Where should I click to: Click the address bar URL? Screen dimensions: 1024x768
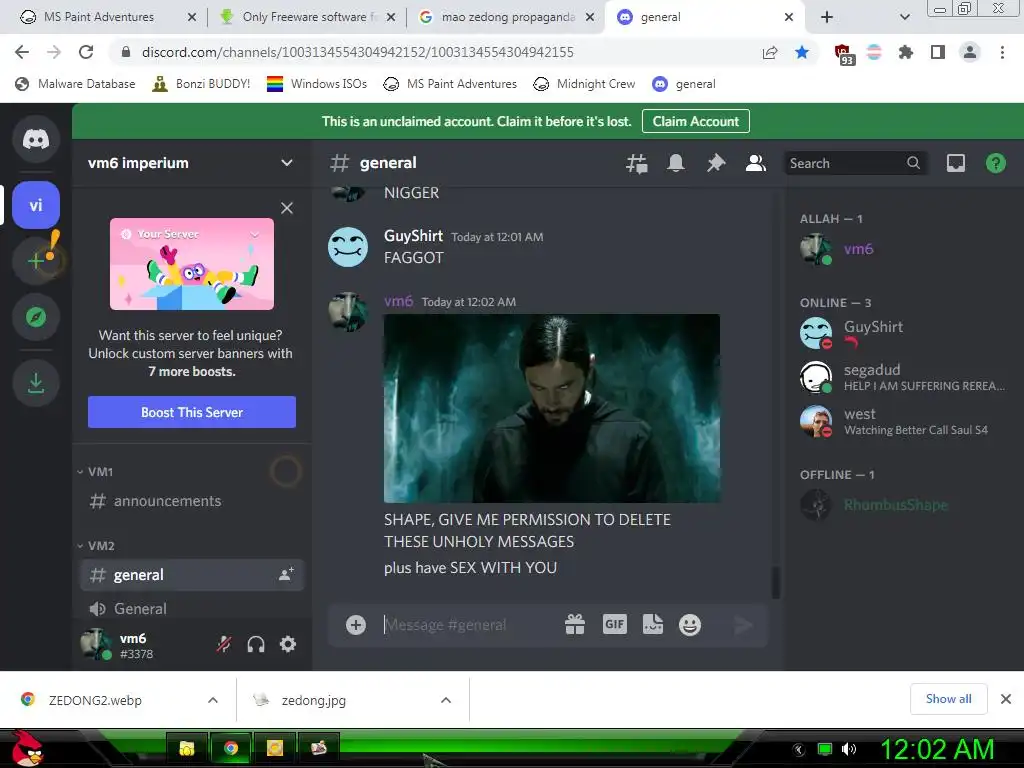pos(358,52)
